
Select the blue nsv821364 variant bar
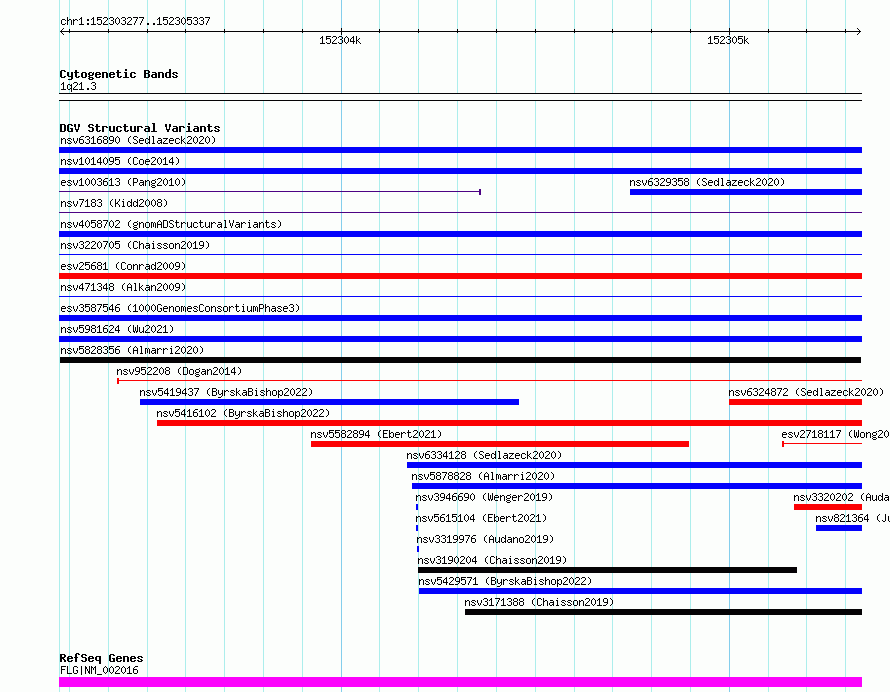[x=839, y=528]
